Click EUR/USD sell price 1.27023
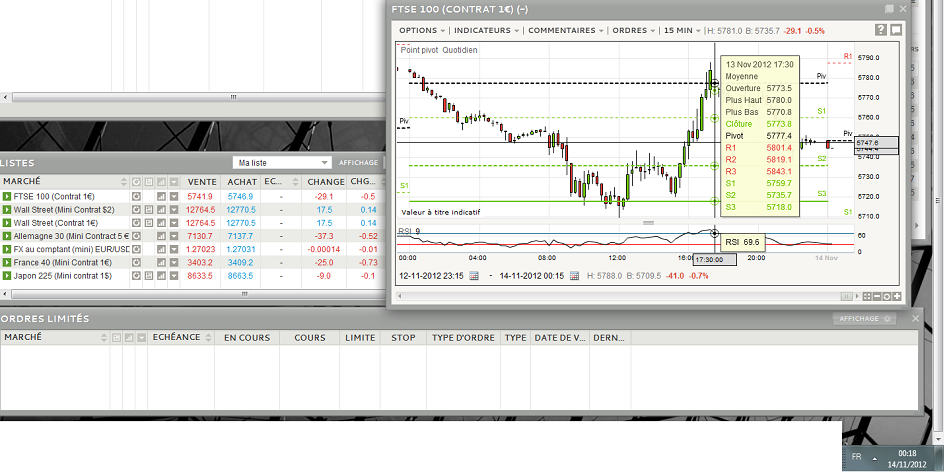Image resolution: width=945 pixels, height=472 pixels. click(200, 250)
